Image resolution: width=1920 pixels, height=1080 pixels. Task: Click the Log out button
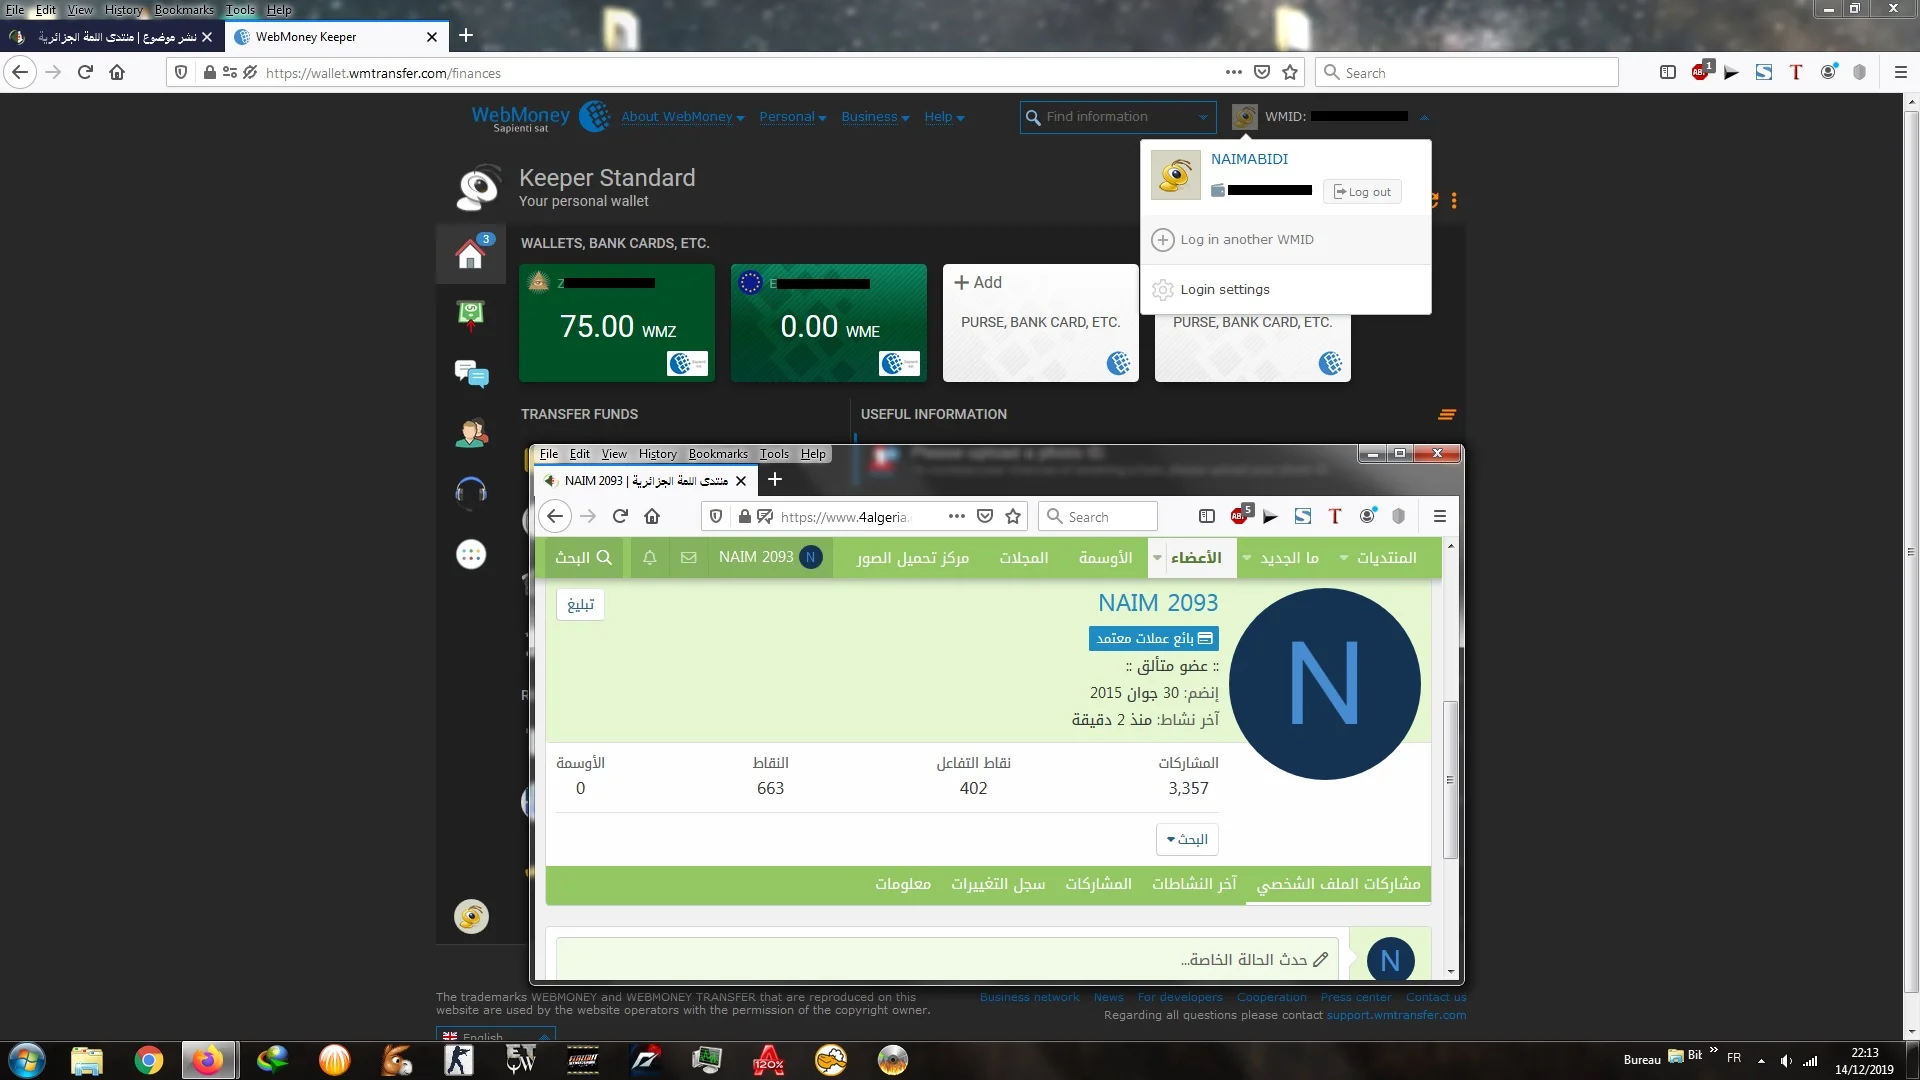click(x=1362, y=192)
